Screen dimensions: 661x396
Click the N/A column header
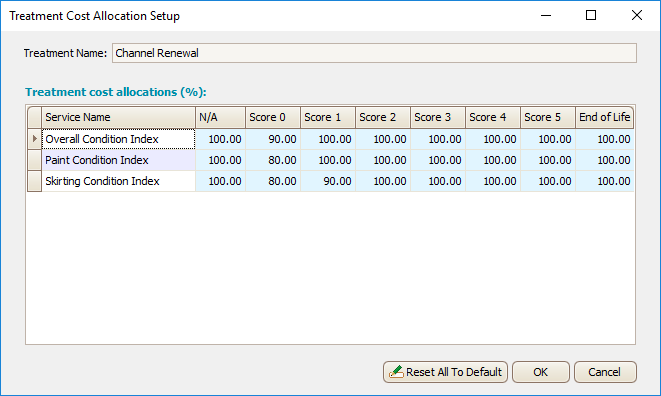click(x=220, y=117)
